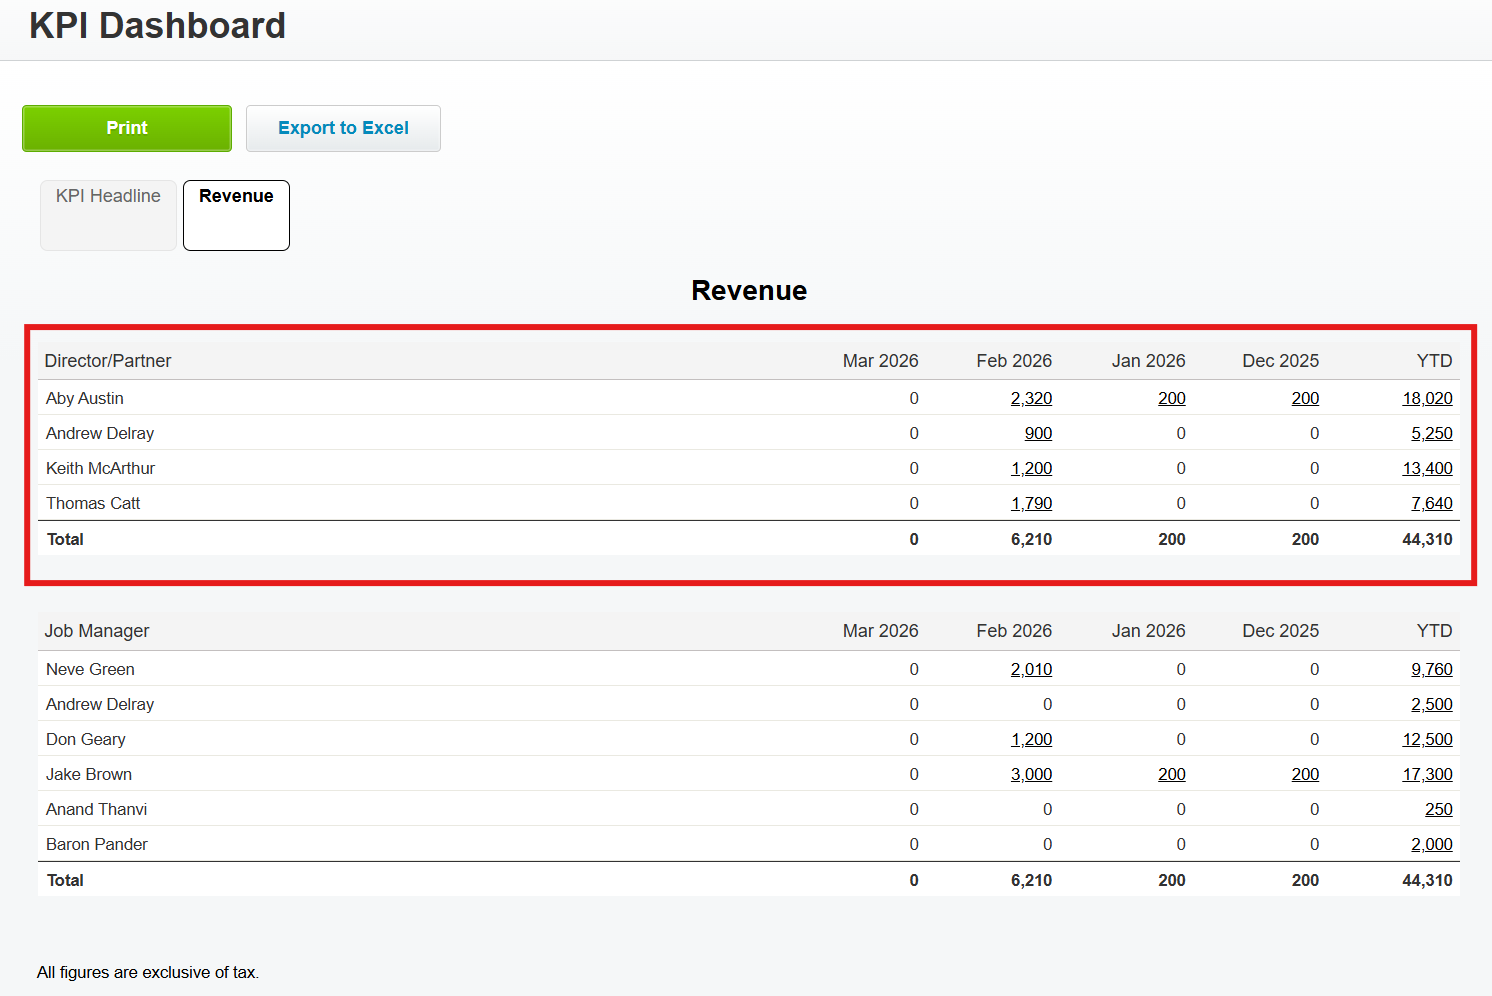Screen dimensions: 1492x996
Task: Open Don Geary's Feb 2026 value 1,200
Action: point(1031,739)
